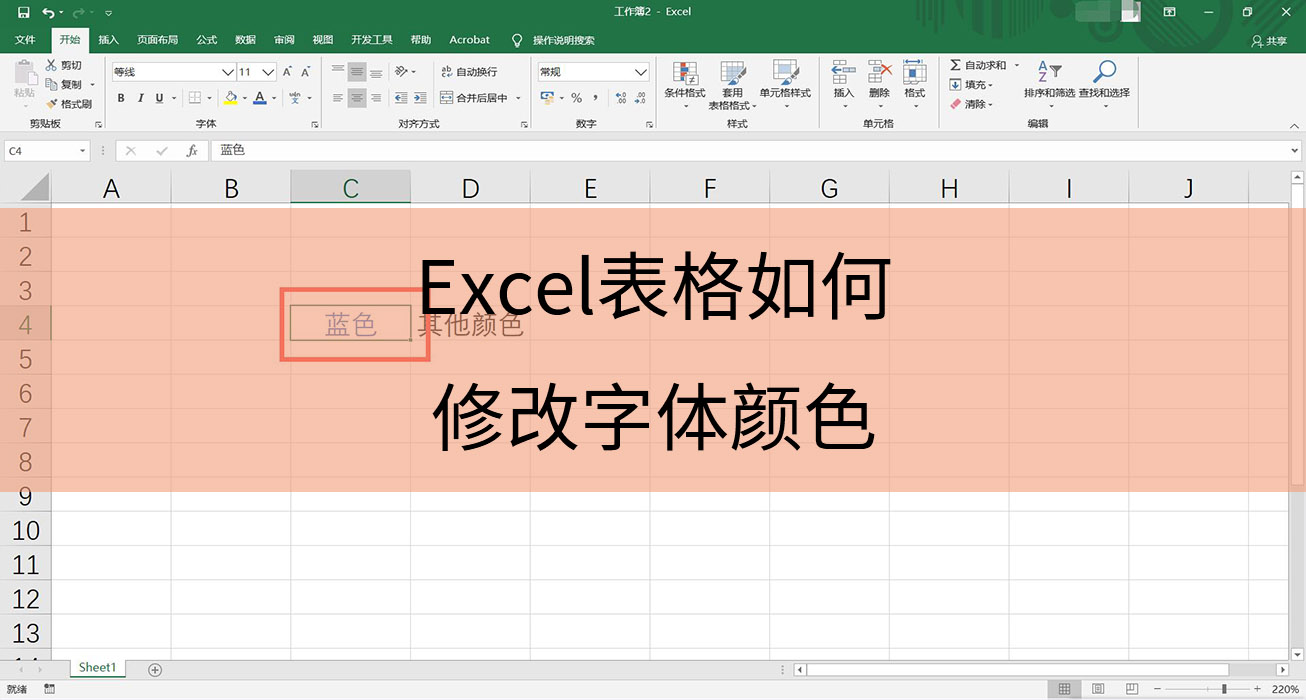
Task: Increase indent in the alignment group
Action: click(x=419, y=98)
